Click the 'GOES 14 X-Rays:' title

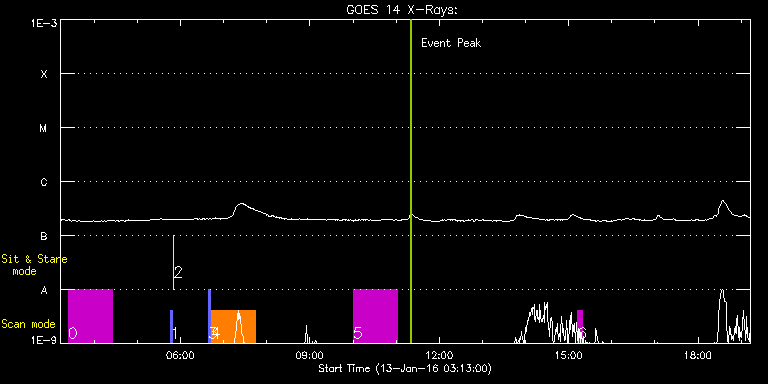(x=402, y=10)
